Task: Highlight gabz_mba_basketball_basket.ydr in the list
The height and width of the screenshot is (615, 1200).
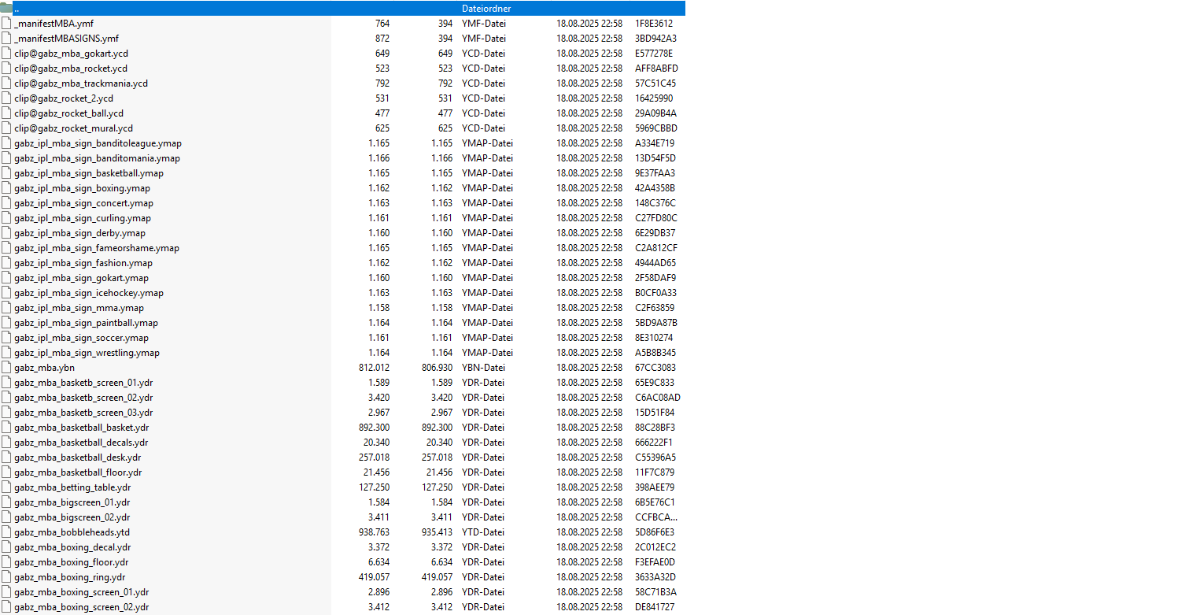Action: 81,428
